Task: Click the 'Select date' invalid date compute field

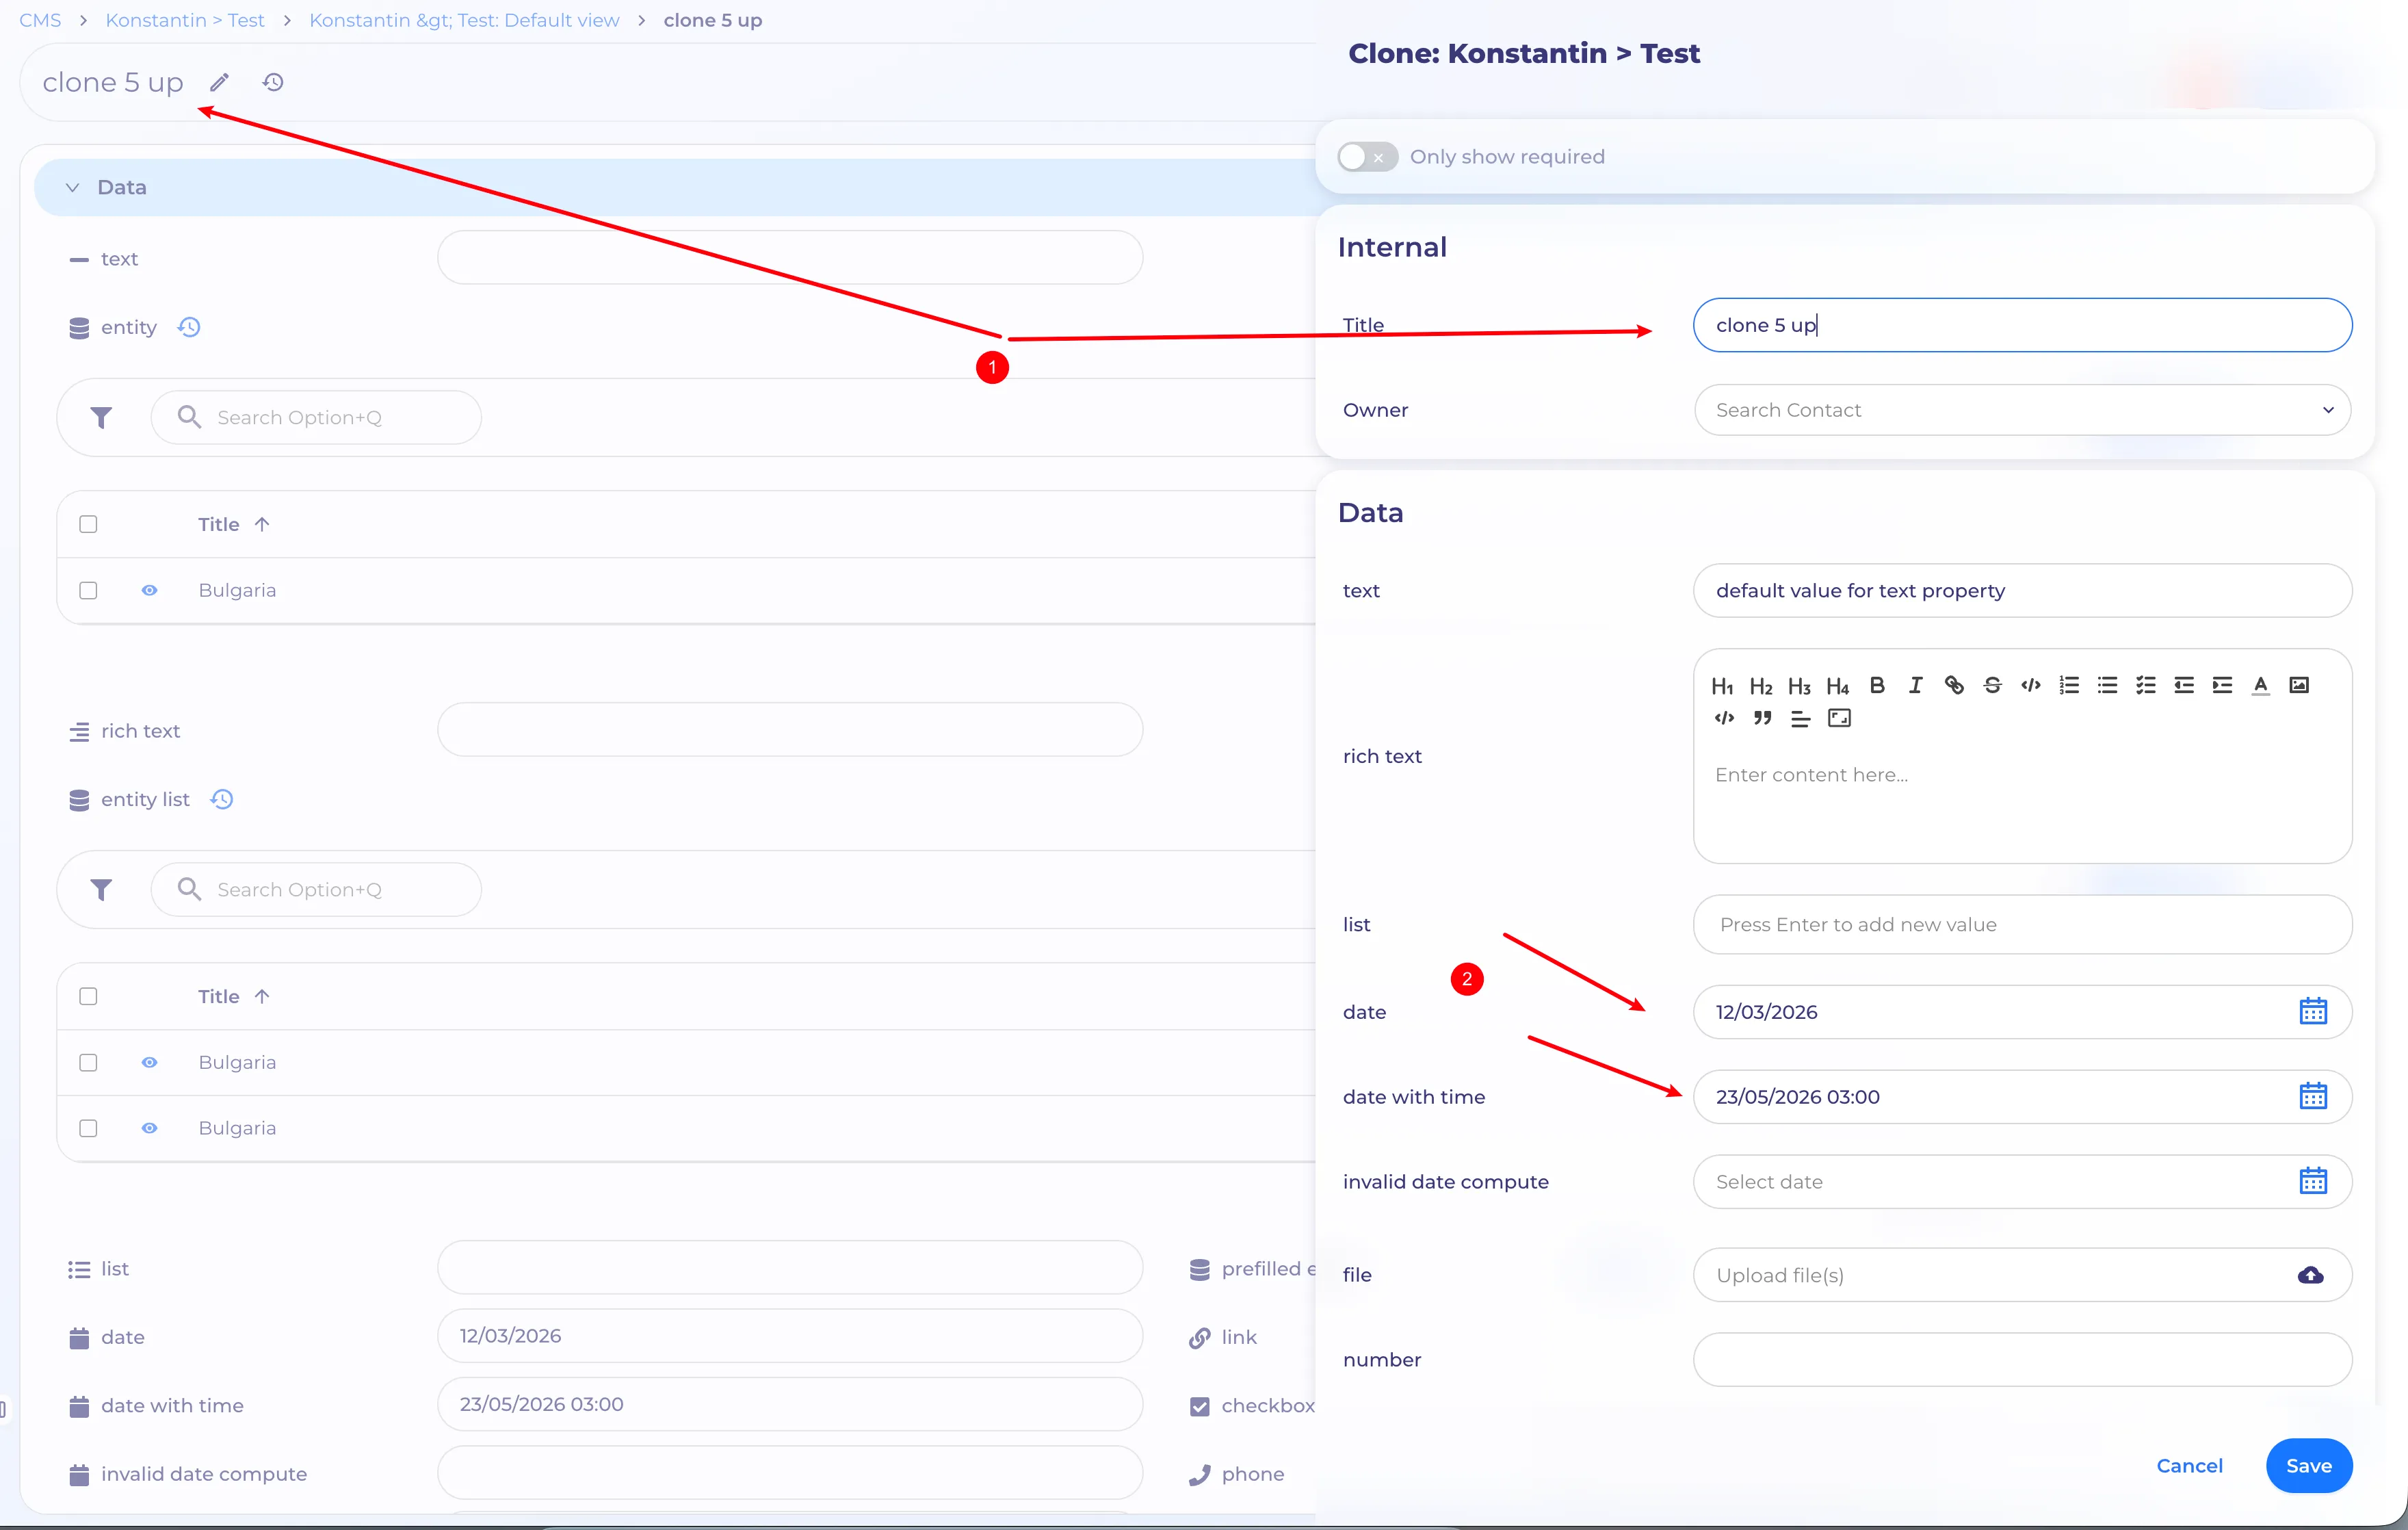Action: pos(2022,1181)
